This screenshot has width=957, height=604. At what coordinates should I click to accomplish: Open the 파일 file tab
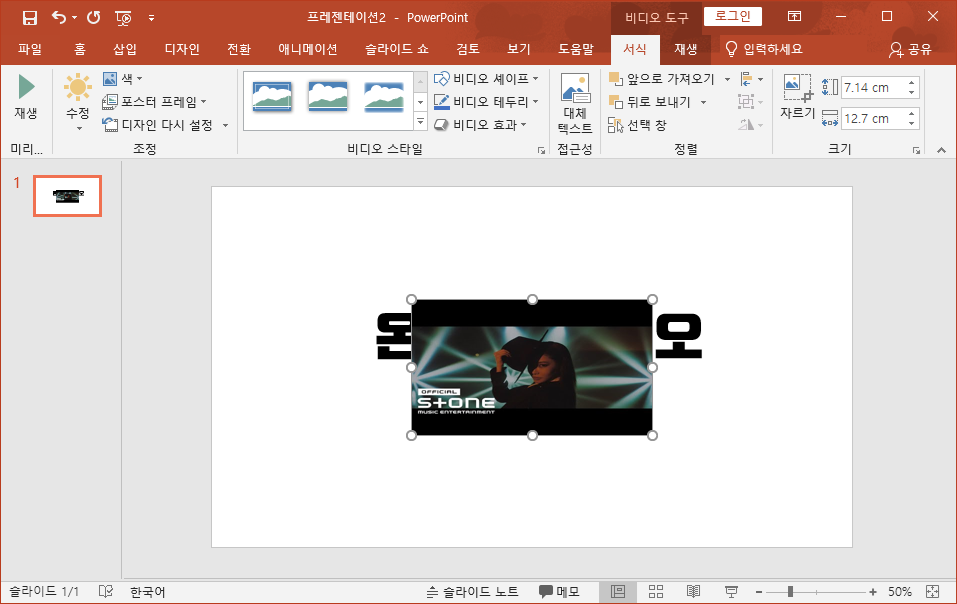30,49
